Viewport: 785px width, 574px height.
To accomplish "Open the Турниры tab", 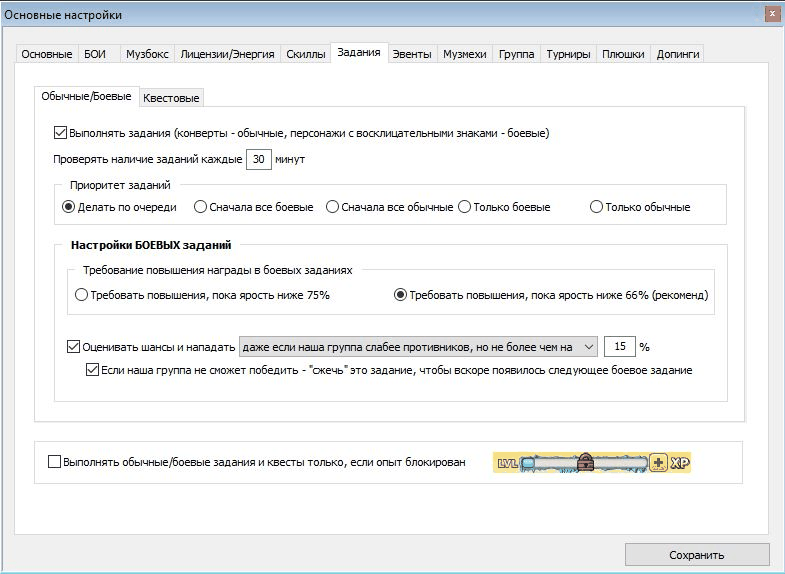I will (568, 54).
